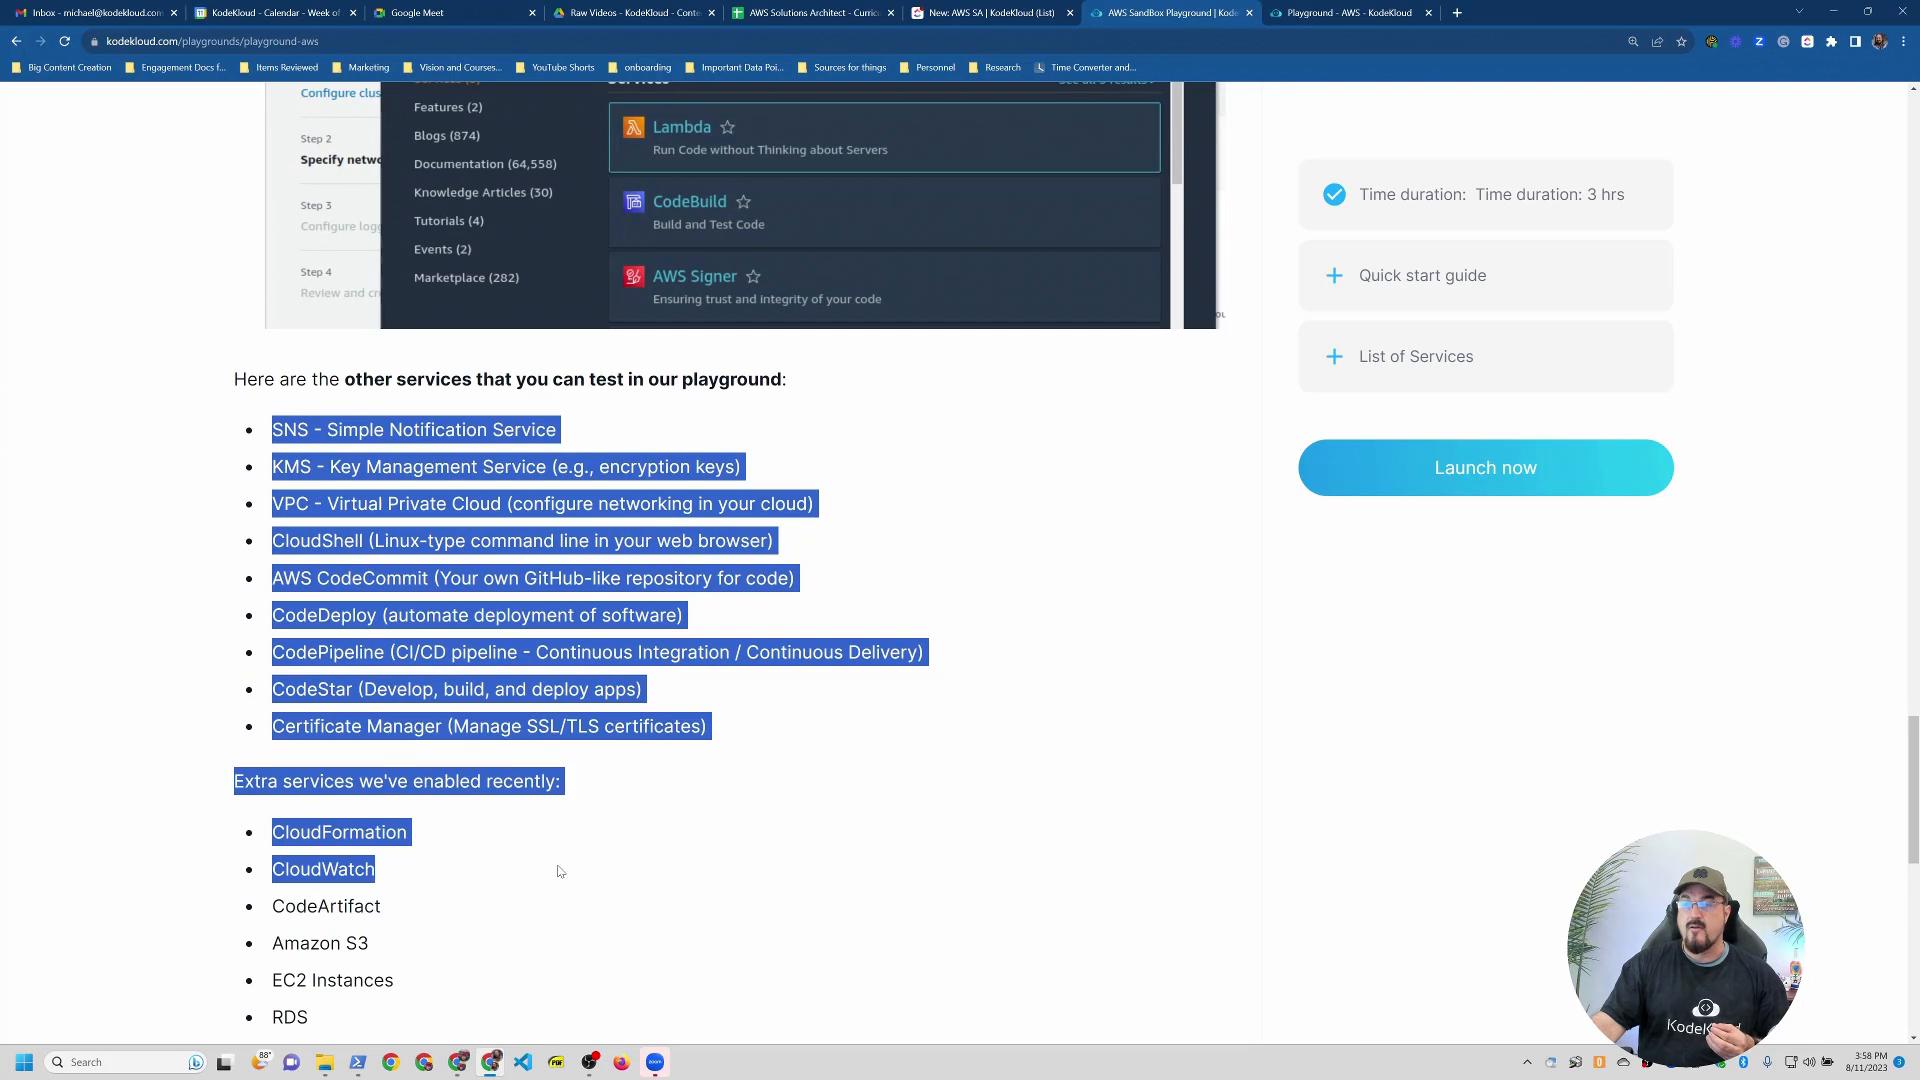Open Visual Studio Code from taskbar
Viewport: 1920px width, 1080px height.
[x=523, y=1062]
